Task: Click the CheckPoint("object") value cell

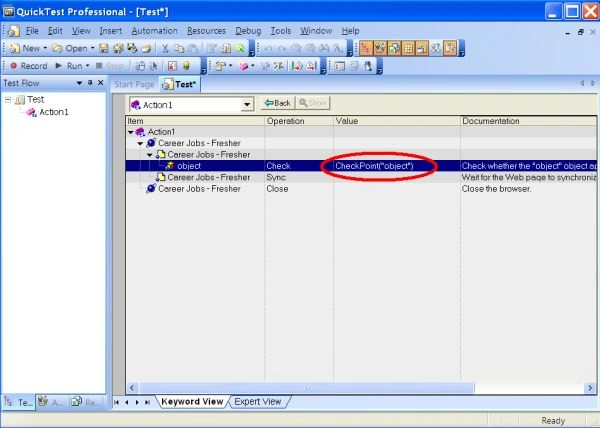Action: (x=396, y=166)
